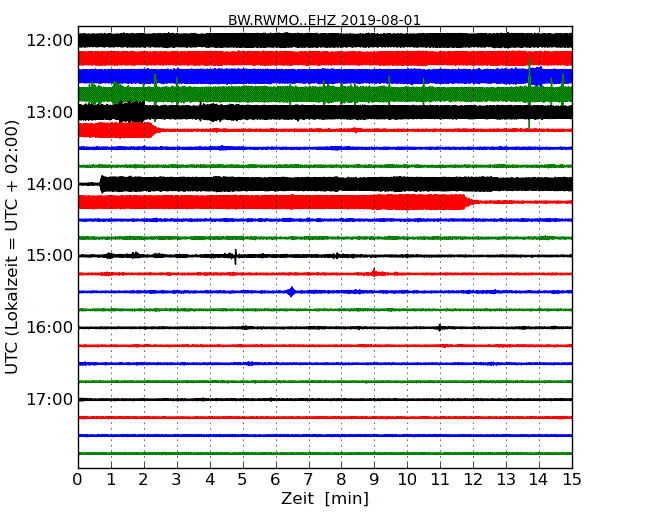Click x-axis tick label 2
Viewport: 650px width, 520px height.
coord(143,479)
